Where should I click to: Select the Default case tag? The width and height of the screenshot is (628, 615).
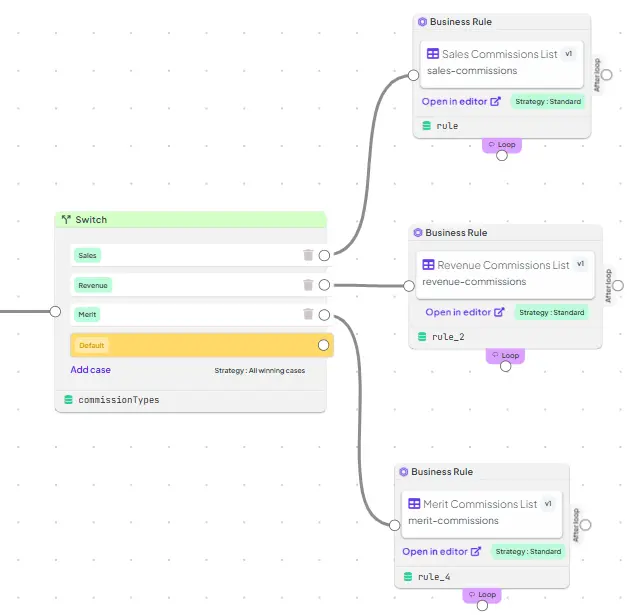pos(91,345)
